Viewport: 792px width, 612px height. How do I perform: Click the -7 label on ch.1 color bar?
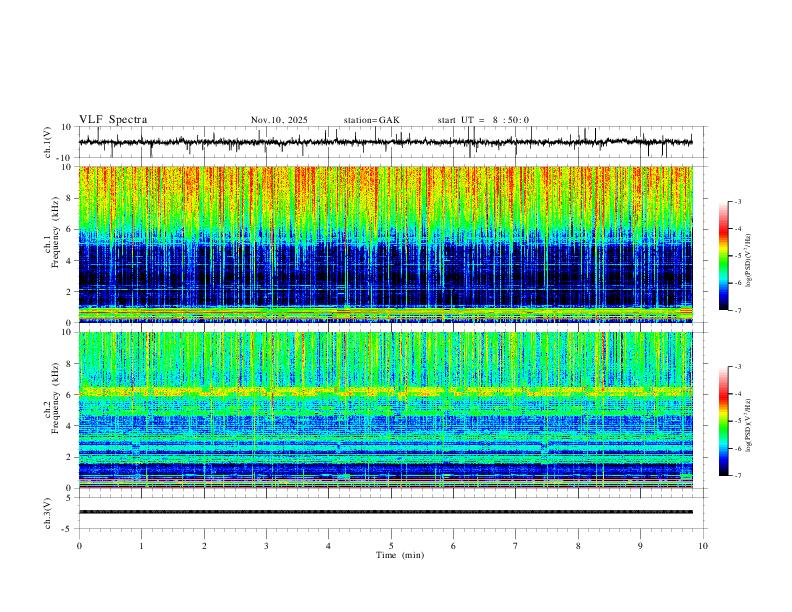tap(738, 311)
